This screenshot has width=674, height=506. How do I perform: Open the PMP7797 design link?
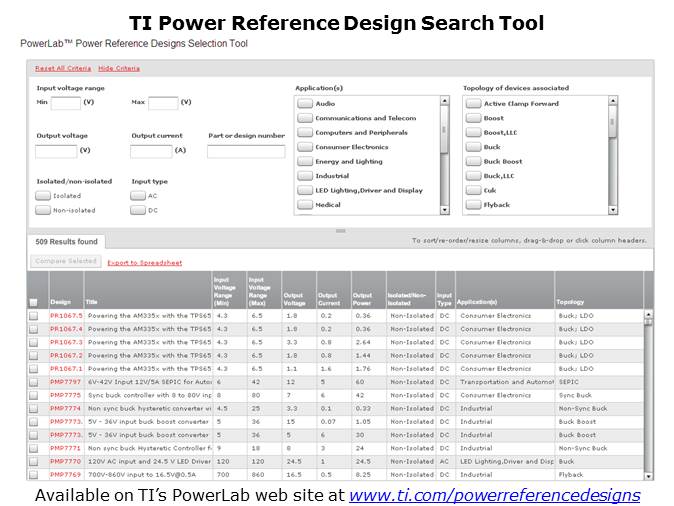tap(65, 382)
